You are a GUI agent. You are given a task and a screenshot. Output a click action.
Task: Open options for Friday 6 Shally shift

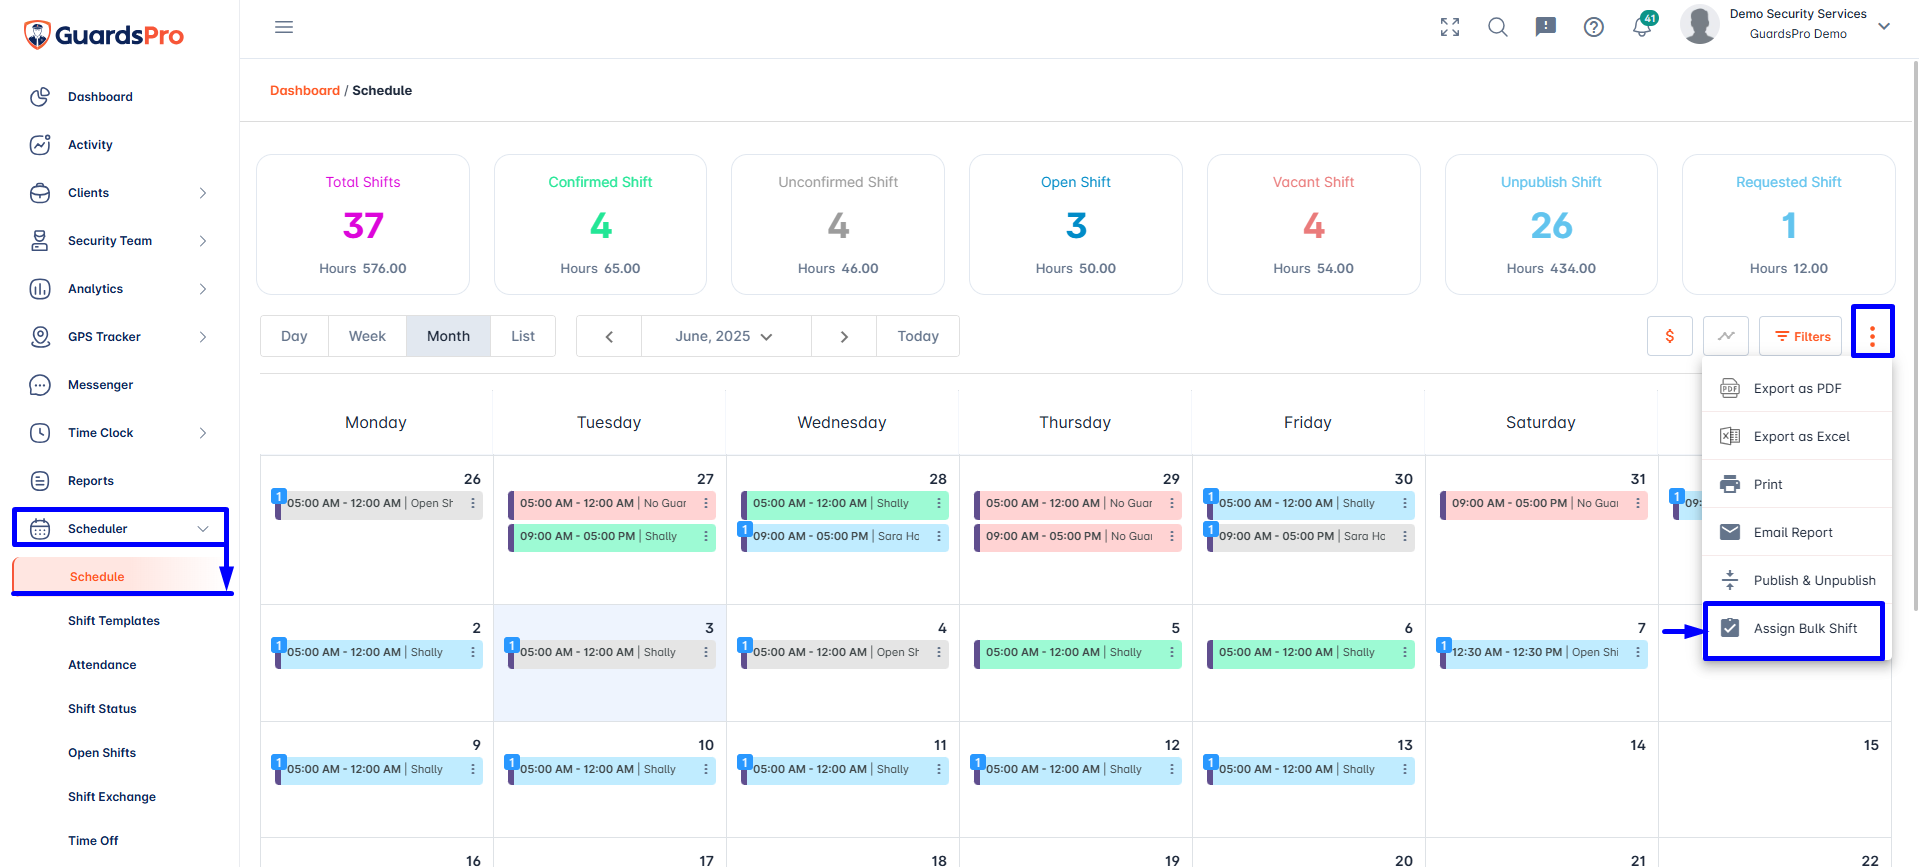click(x=1405, y=652)
